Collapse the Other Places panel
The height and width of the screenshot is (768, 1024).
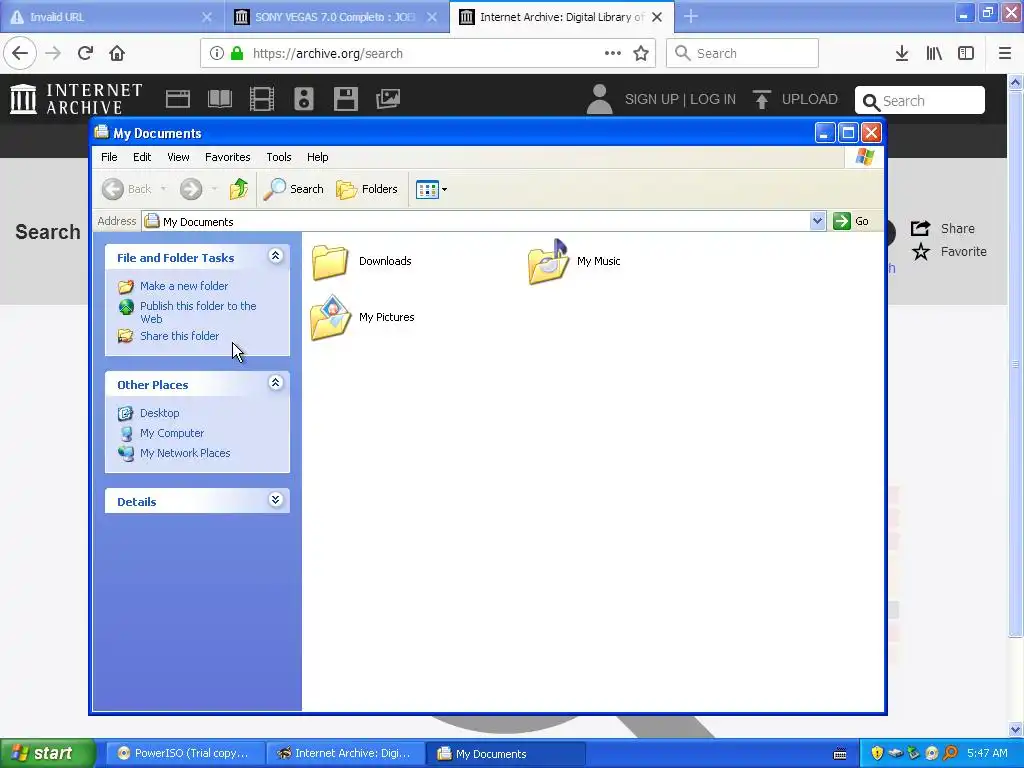pyautogui.click(x=276, y=383)
